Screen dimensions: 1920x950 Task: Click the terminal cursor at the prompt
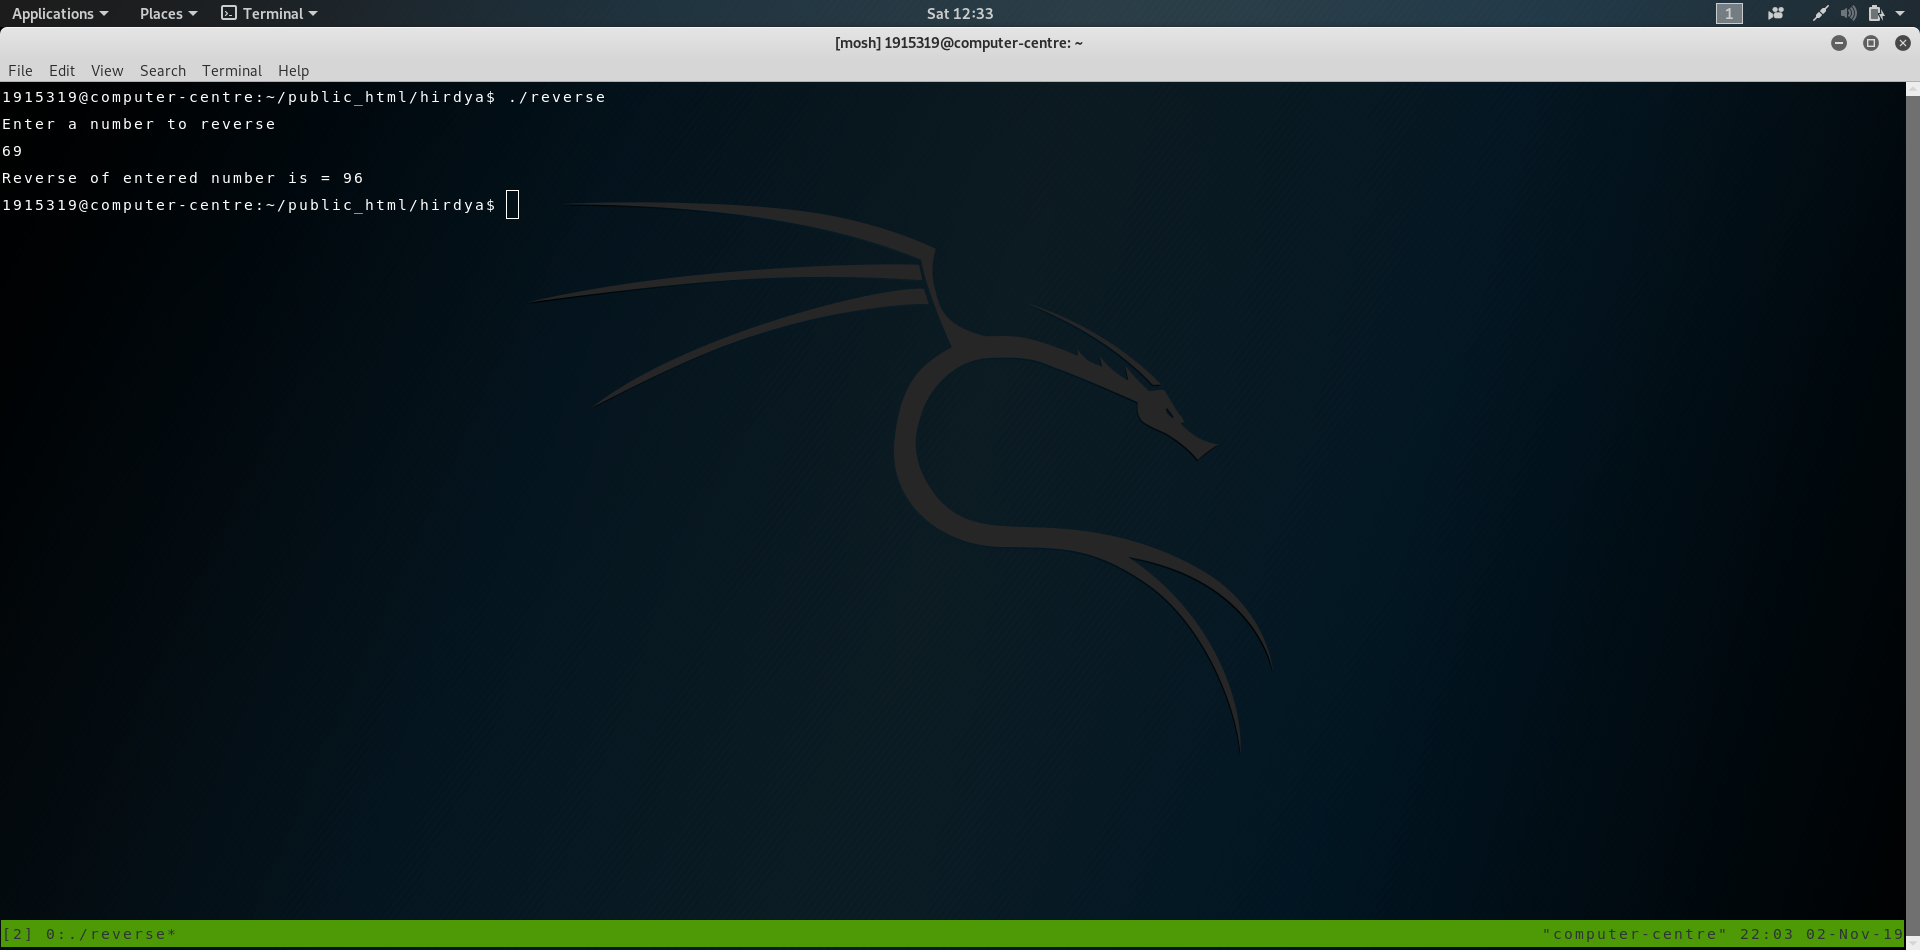pos(513,205)
